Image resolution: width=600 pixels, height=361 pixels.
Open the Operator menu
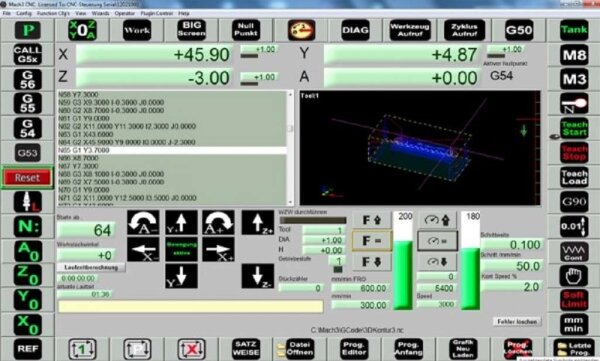click(125, 13)
